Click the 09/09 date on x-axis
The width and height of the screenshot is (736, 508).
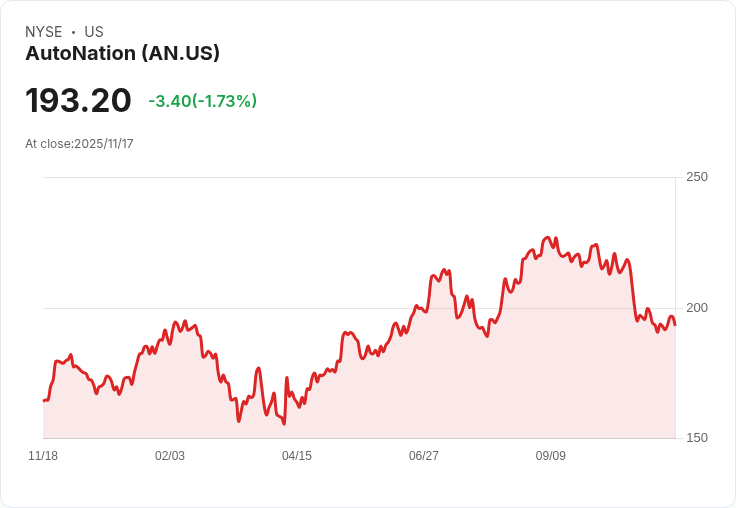click(551, 456)
